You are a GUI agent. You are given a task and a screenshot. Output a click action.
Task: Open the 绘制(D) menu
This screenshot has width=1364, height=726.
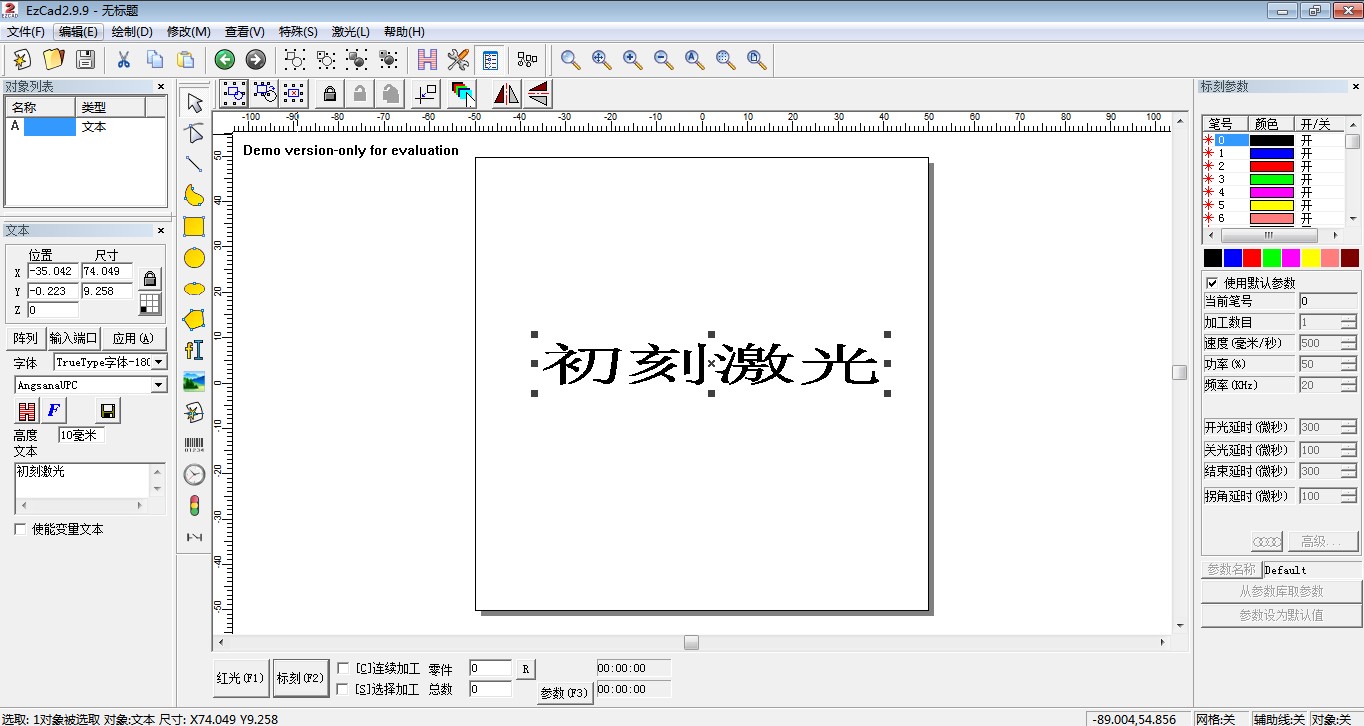pyautogui.click(x=130, y=31)
